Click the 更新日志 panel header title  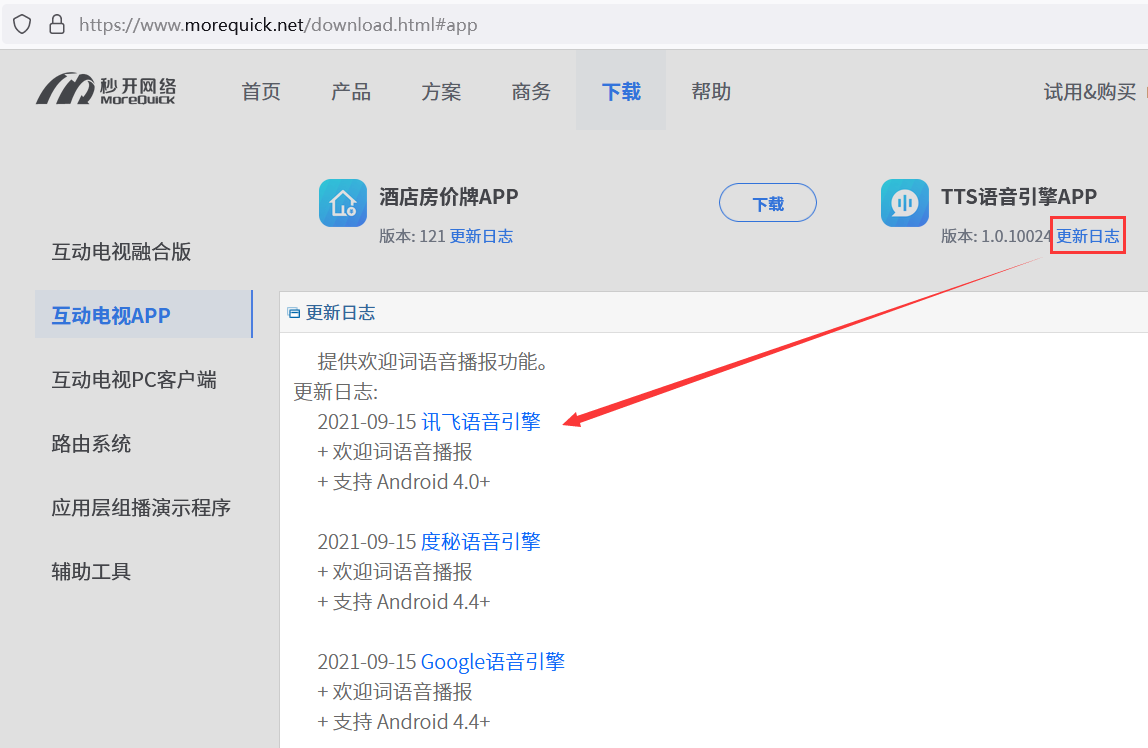point(340,313)
